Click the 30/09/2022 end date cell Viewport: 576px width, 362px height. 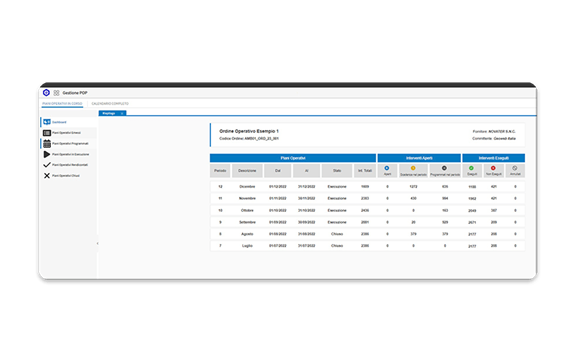point(306,222)
